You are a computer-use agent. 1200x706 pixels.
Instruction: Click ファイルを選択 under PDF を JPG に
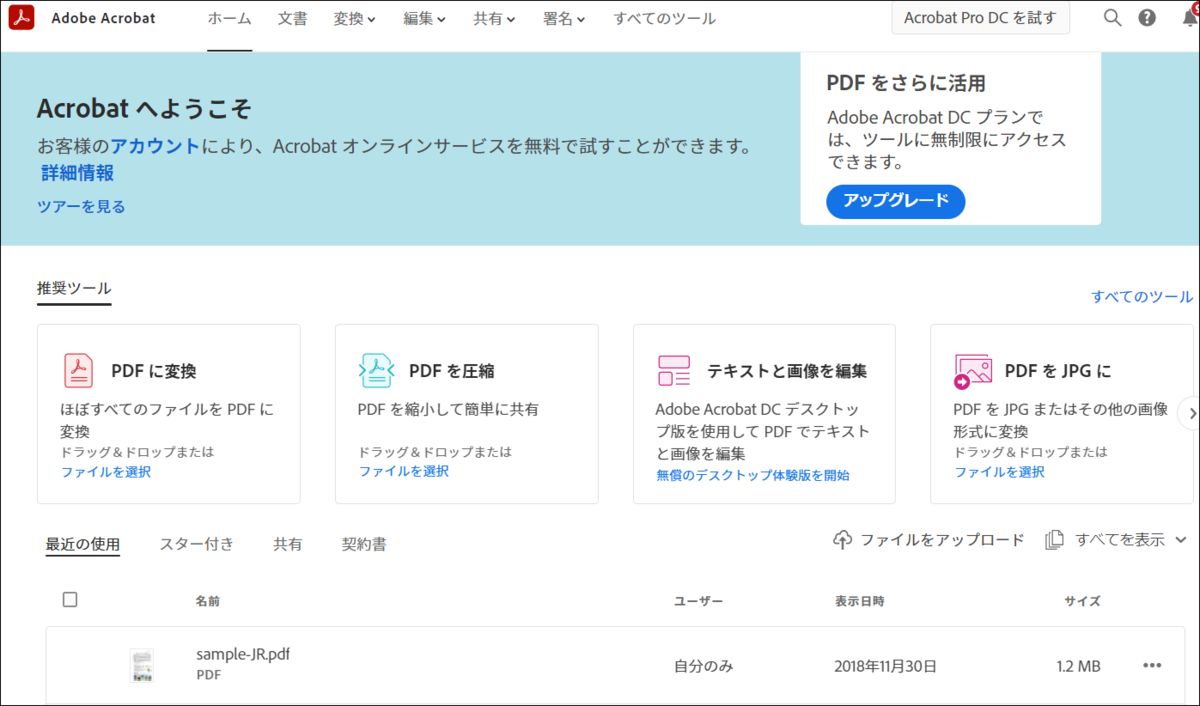click(x=999, y=472)
